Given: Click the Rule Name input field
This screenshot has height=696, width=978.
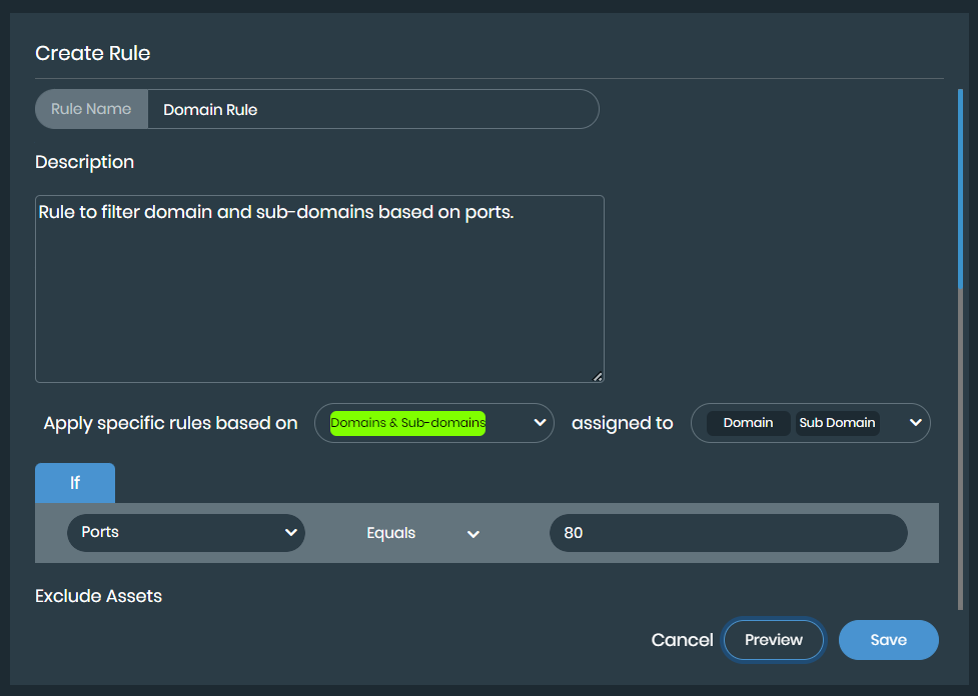Looking at the screenshot, I should point(372,110).
